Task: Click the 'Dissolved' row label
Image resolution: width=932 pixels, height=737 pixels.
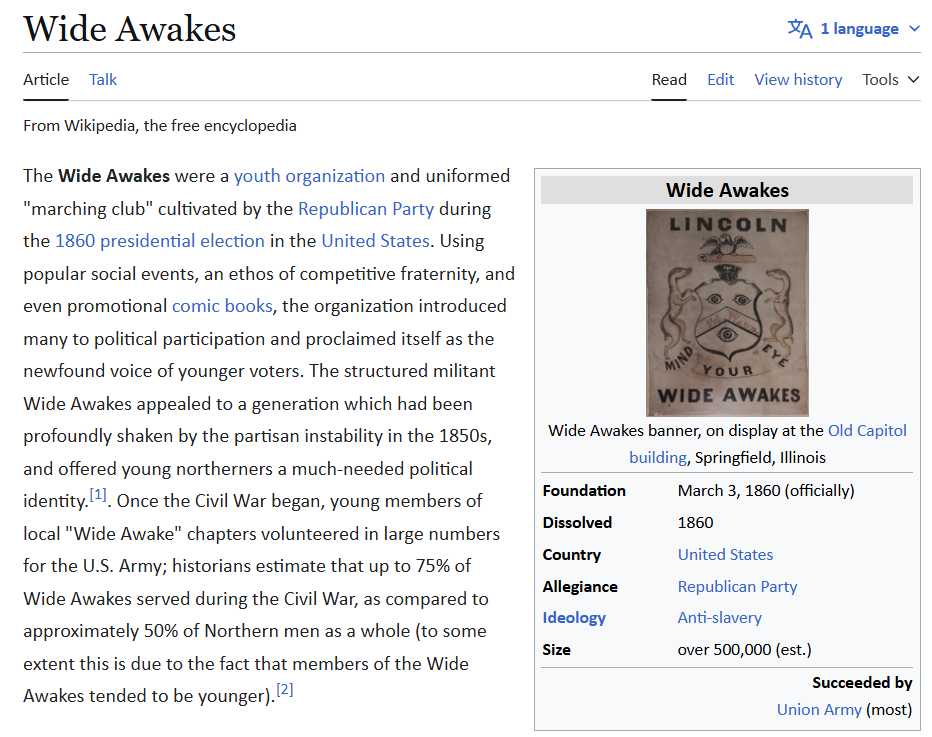Action: pos(577,522)
